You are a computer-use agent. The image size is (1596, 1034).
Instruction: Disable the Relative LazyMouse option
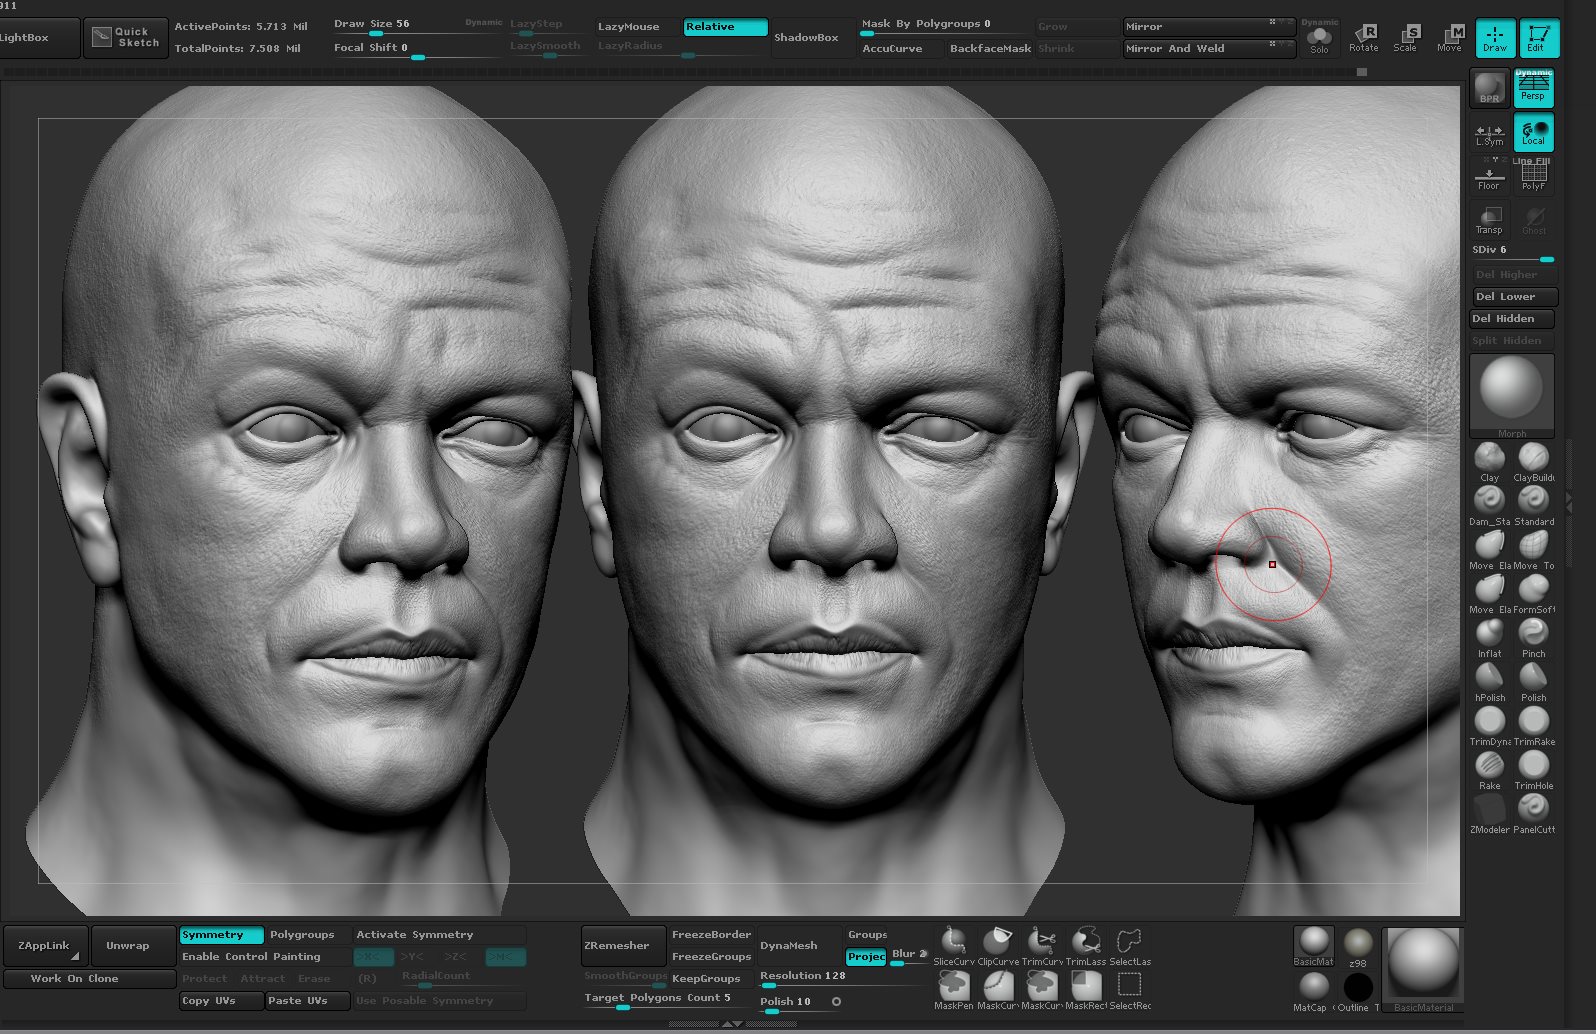pos(725,27)
